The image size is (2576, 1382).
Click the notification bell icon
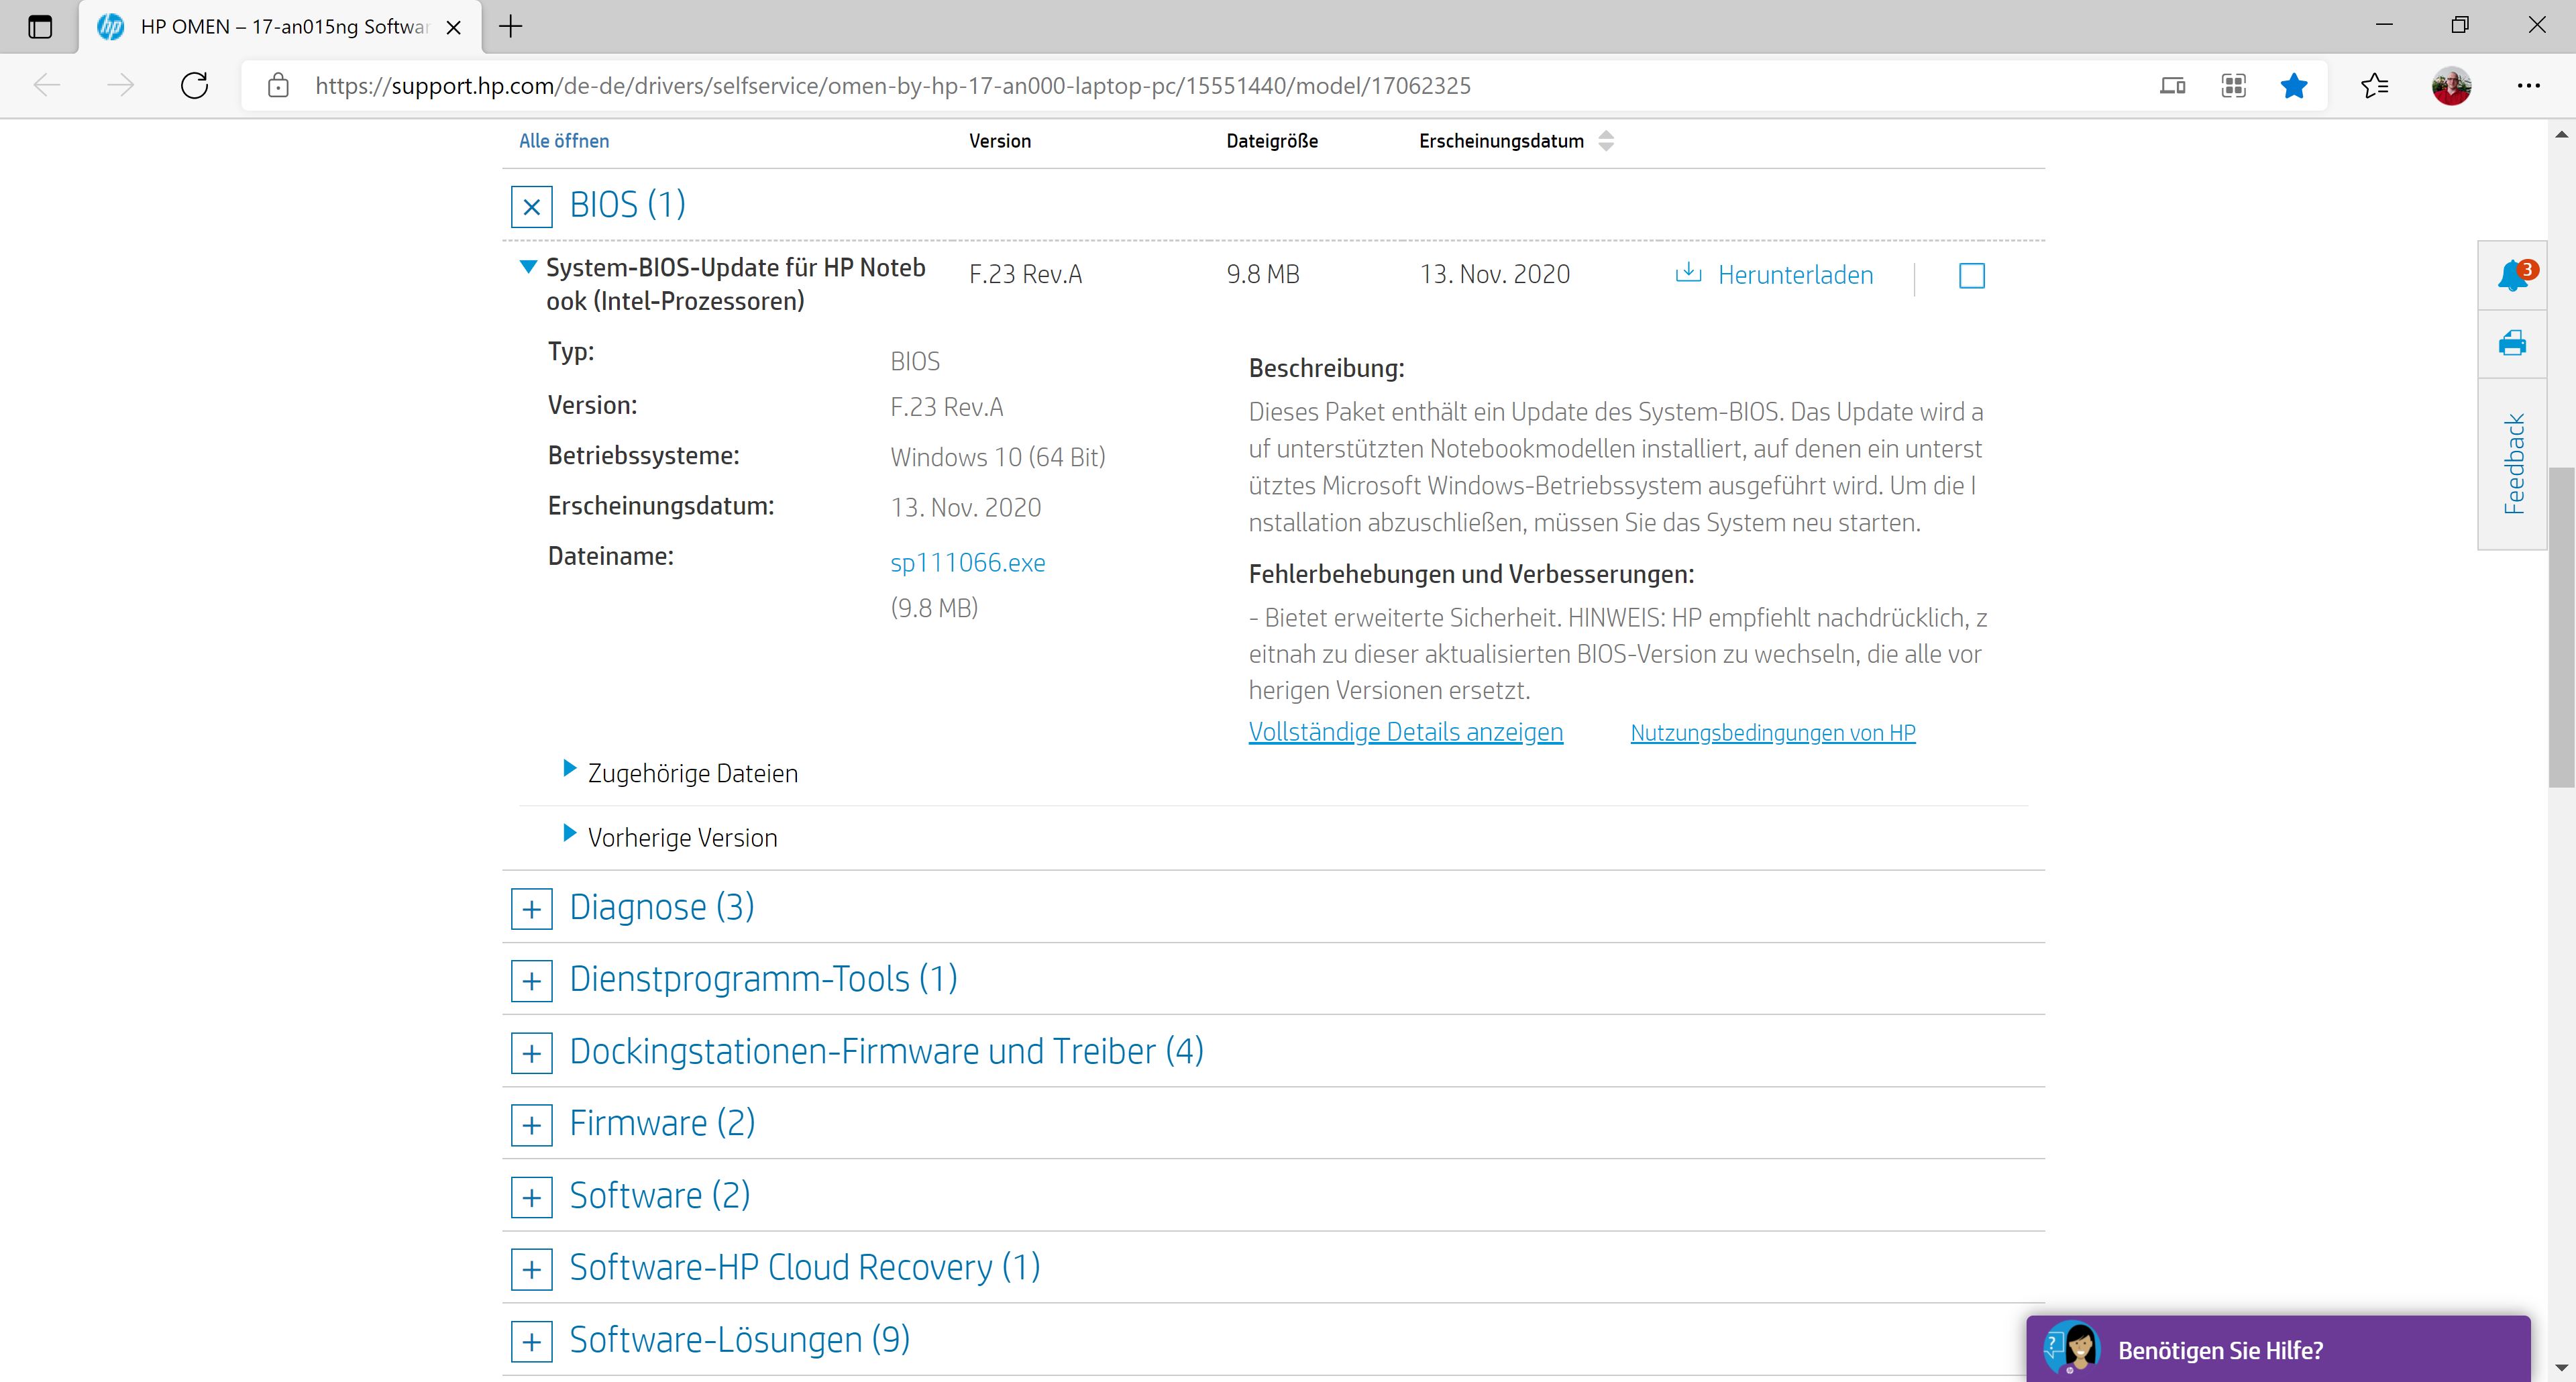click(2512, 275)
